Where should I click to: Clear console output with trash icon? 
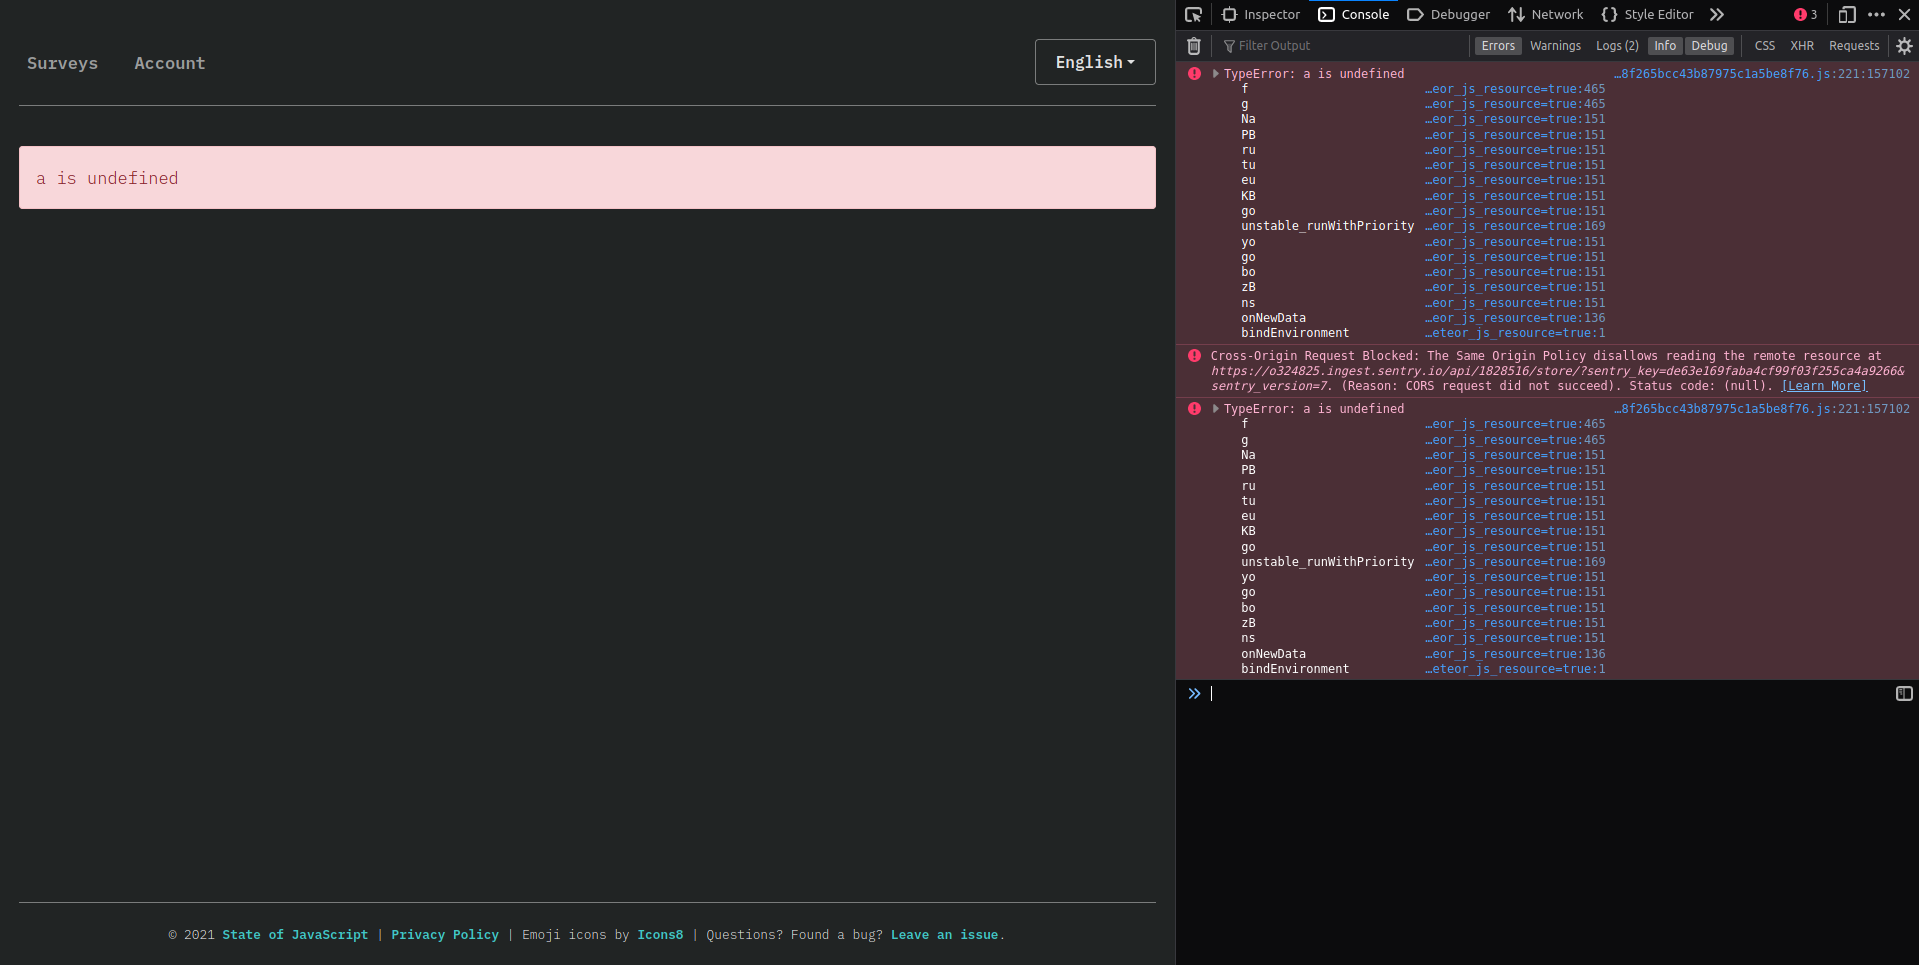coord(1193,46)
